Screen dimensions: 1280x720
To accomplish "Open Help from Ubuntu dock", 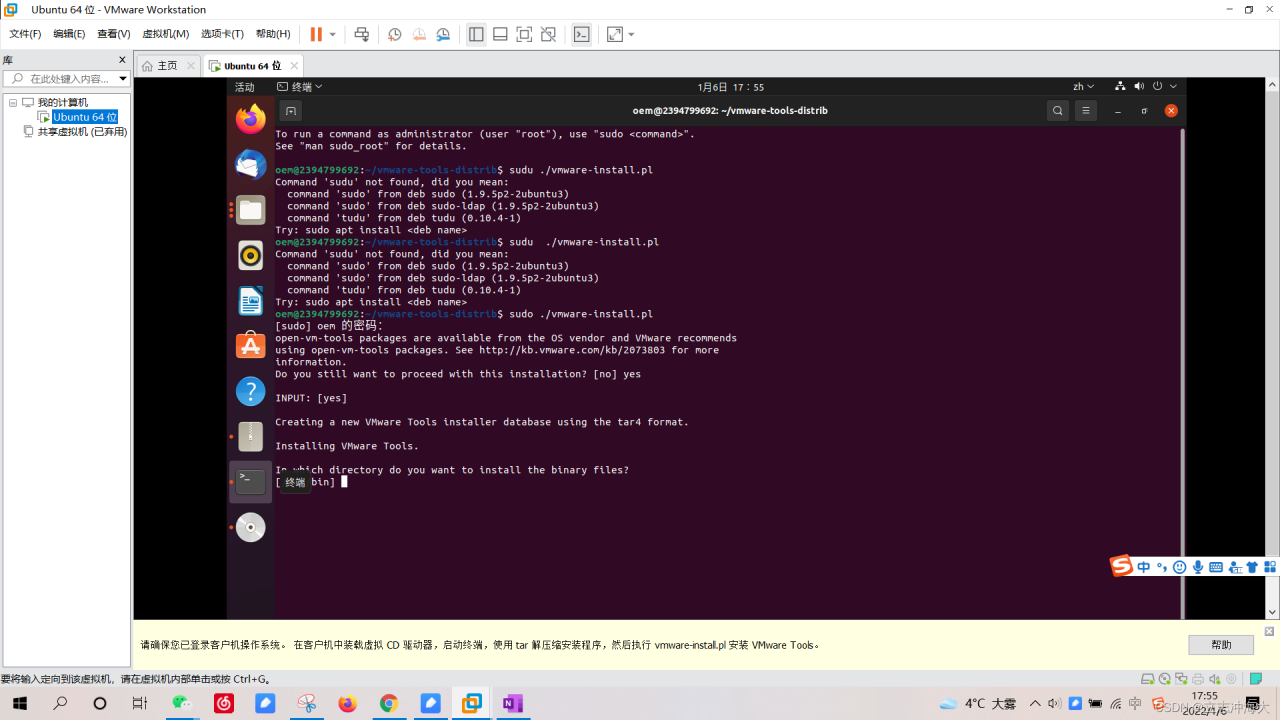I will (x=251, y=391).
